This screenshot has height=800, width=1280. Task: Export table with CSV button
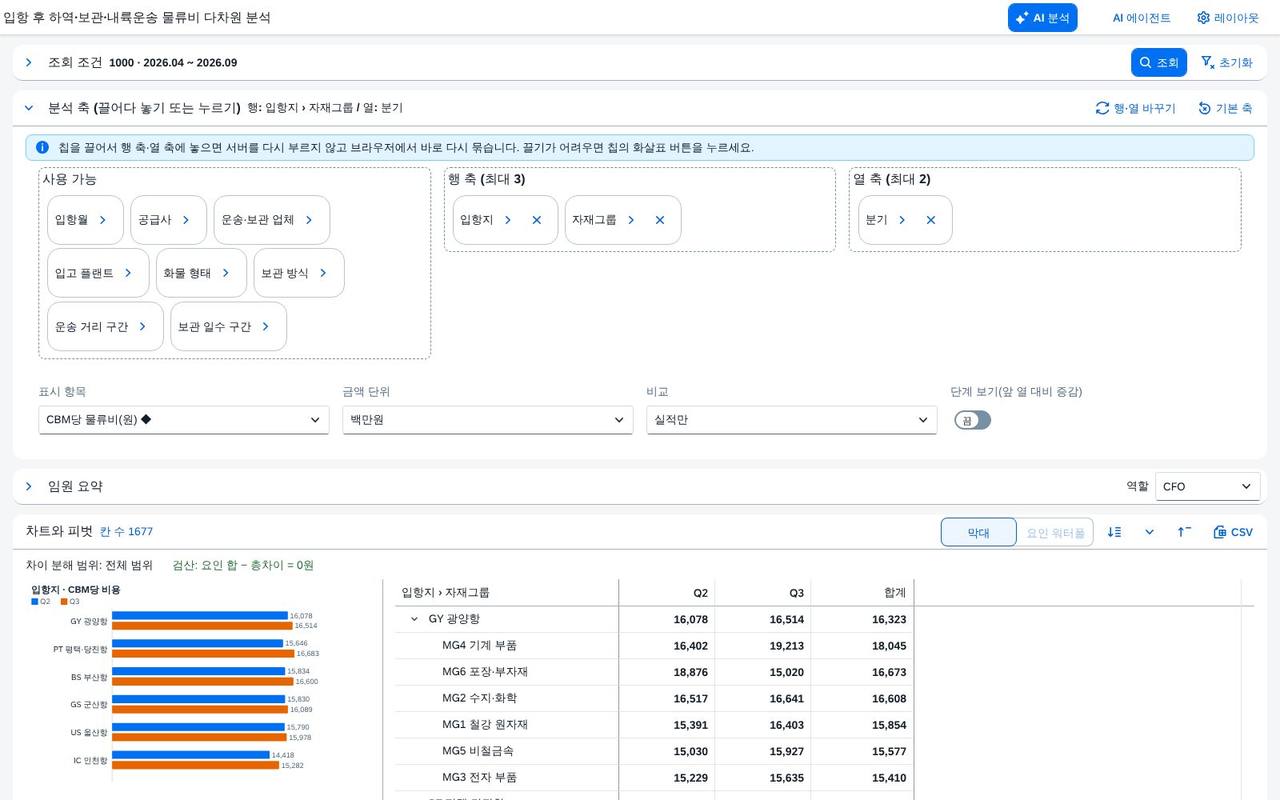click(x=1233, y=532)
